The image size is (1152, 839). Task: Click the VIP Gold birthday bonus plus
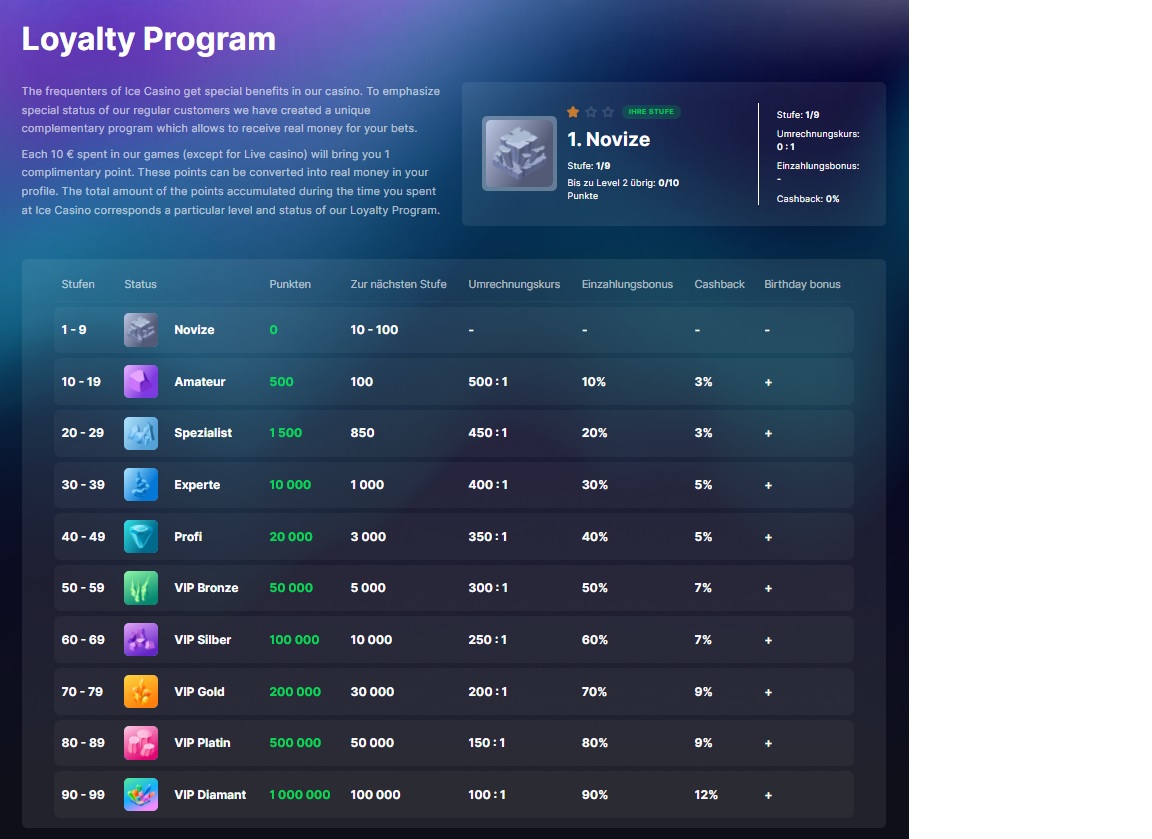768,692
